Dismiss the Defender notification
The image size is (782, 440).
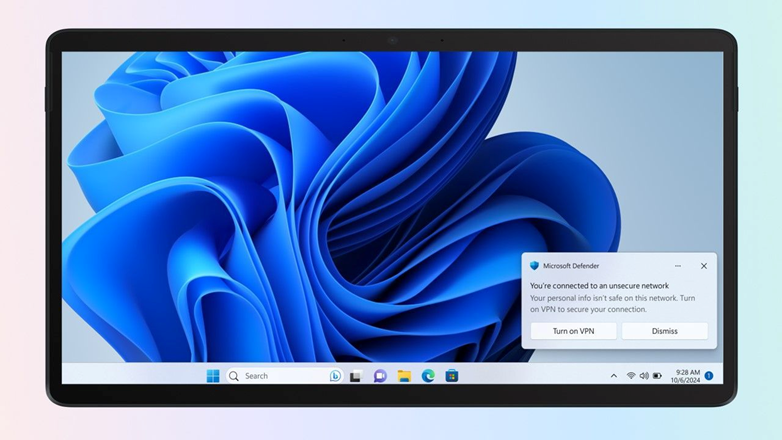664,331
